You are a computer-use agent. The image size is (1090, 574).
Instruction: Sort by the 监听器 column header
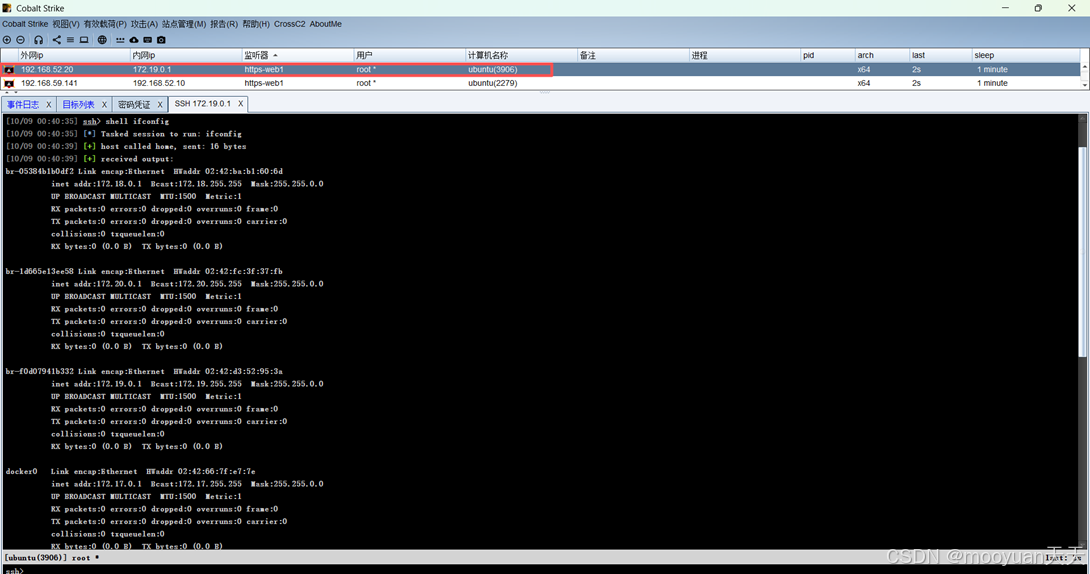[298, 55]
